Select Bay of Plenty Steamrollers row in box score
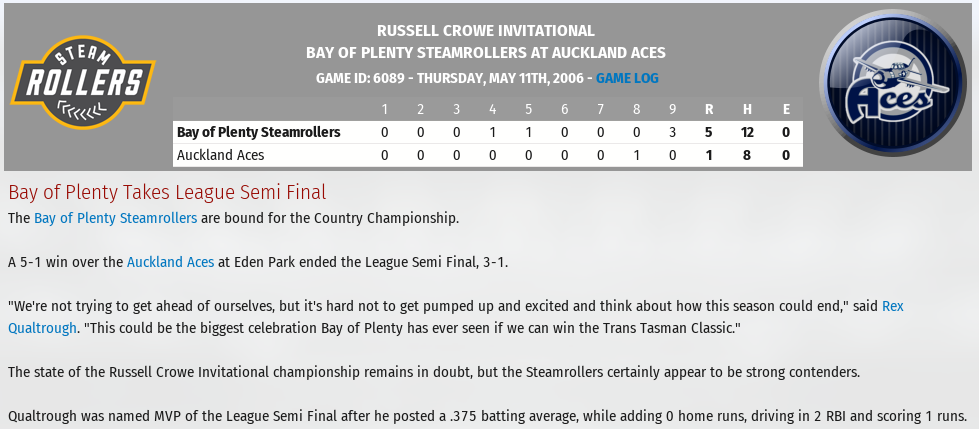 click(488, 132)
